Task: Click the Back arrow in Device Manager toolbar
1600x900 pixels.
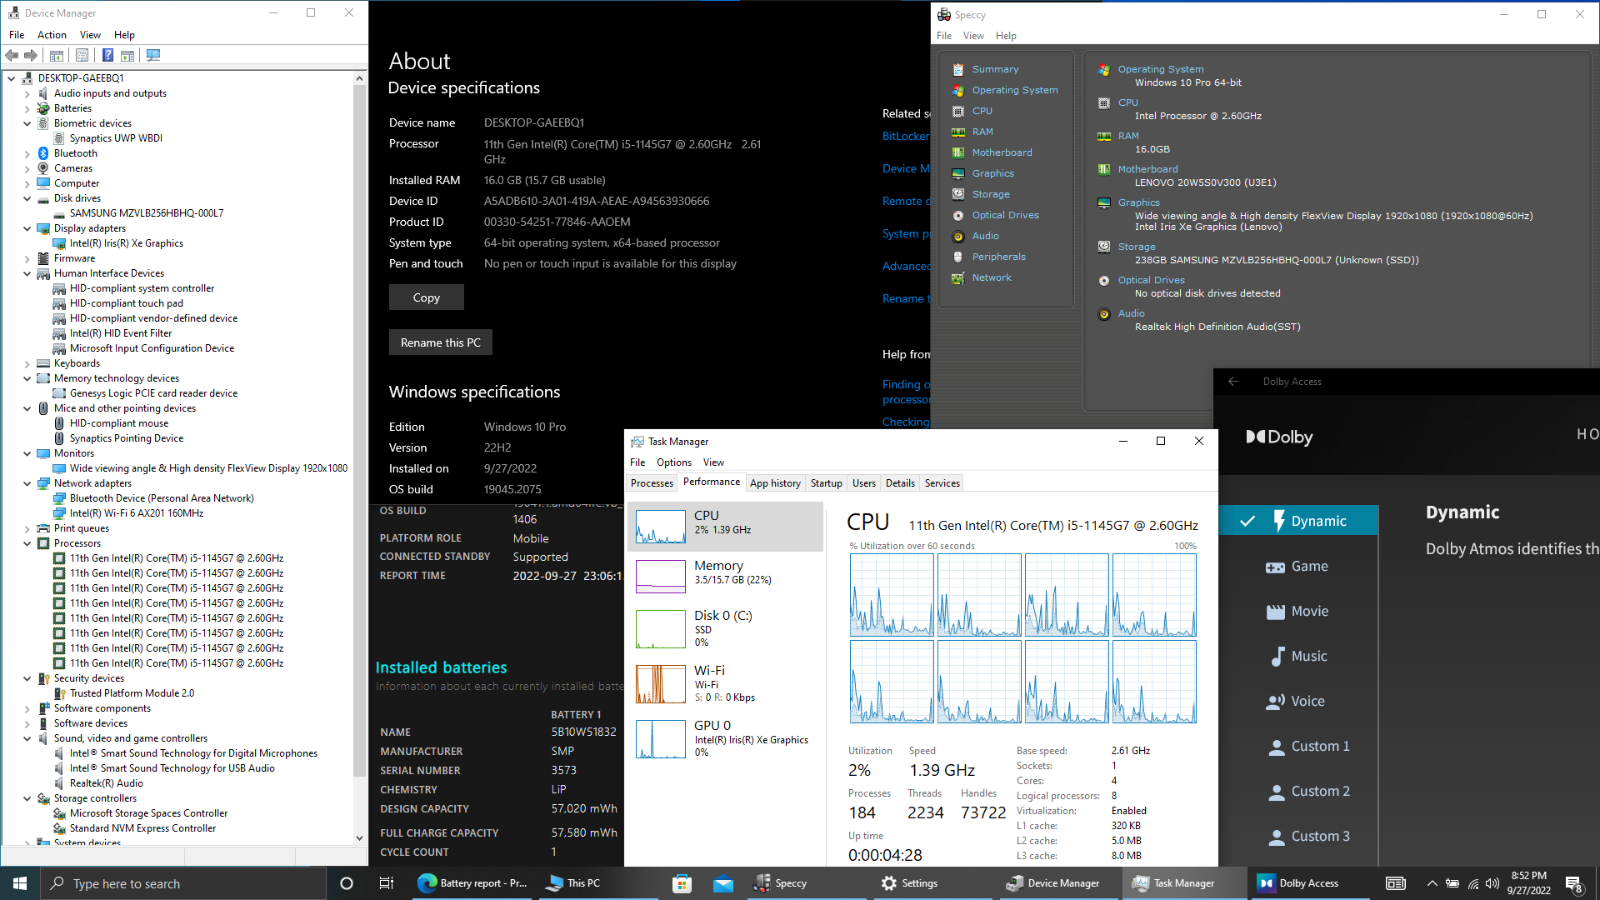Action: [x=12, y=56]
